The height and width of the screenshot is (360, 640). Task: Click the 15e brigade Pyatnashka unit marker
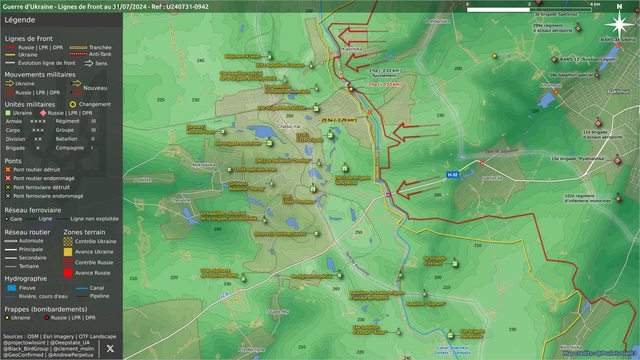tap(618, 161)
